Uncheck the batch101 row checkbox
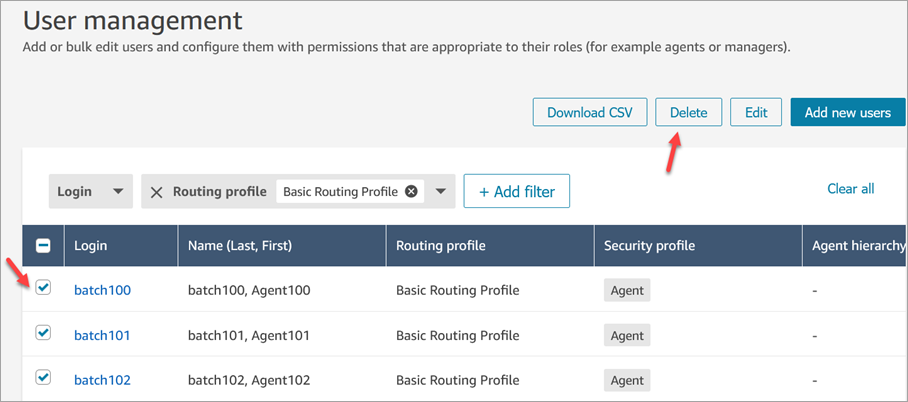Screen dimensions: 908x402 pos(43,333)
